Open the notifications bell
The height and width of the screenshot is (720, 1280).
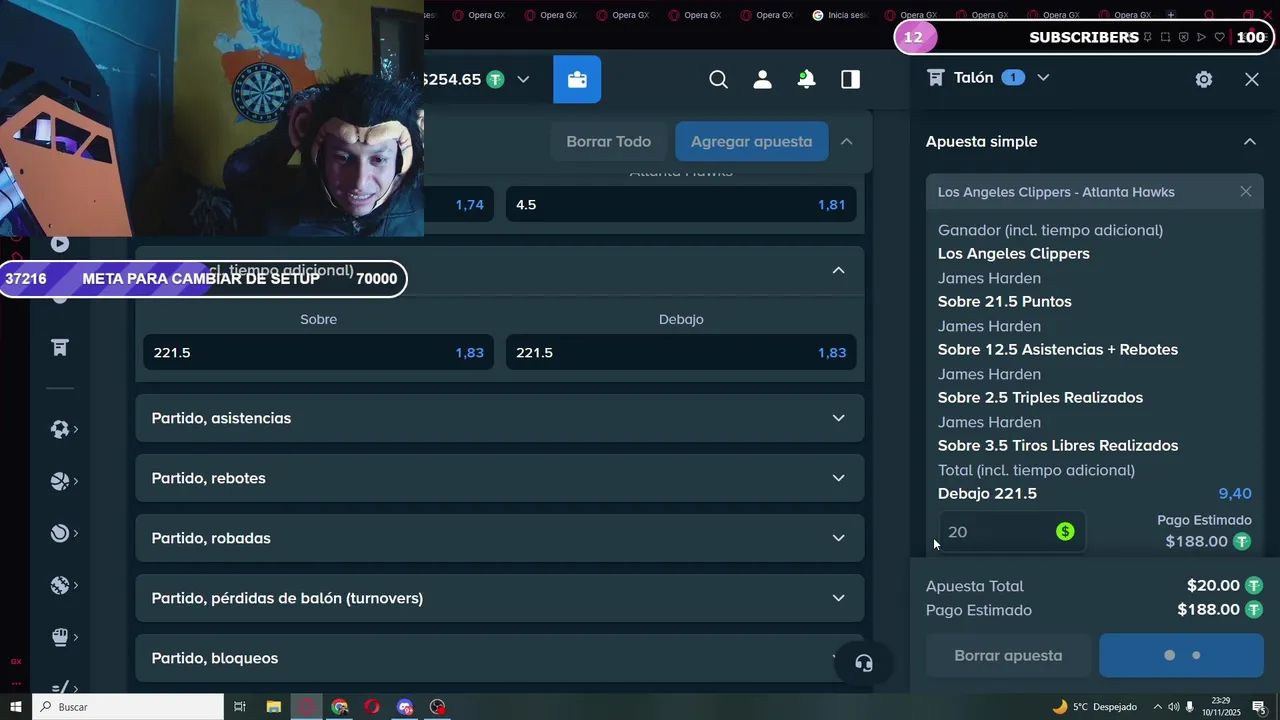[x=806, y=79]
